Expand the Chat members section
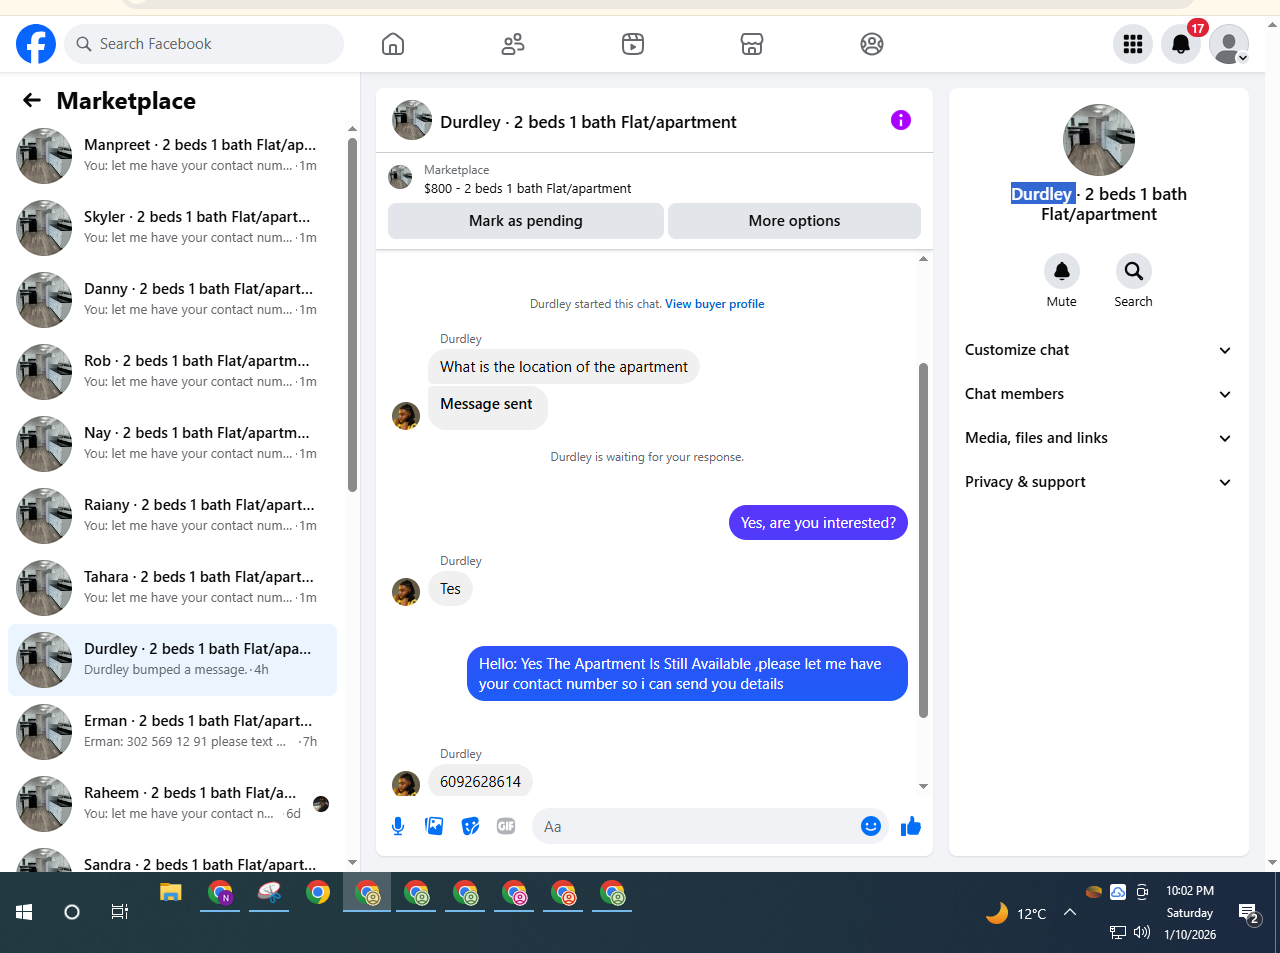Screen dimensions: 1280x953 pyautogui.click(x=1099, y=394)
